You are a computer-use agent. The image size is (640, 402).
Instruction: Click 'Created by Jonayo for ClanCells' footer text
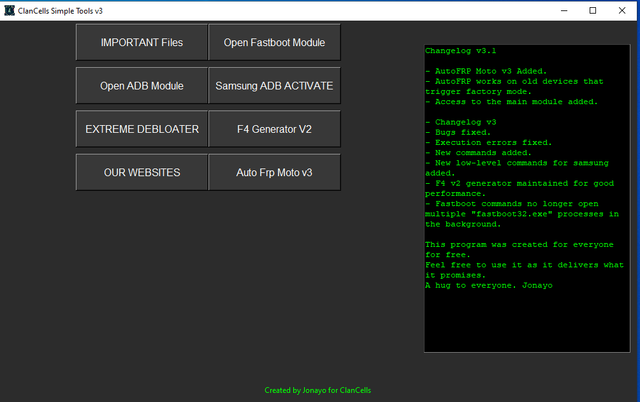(318, 391)
